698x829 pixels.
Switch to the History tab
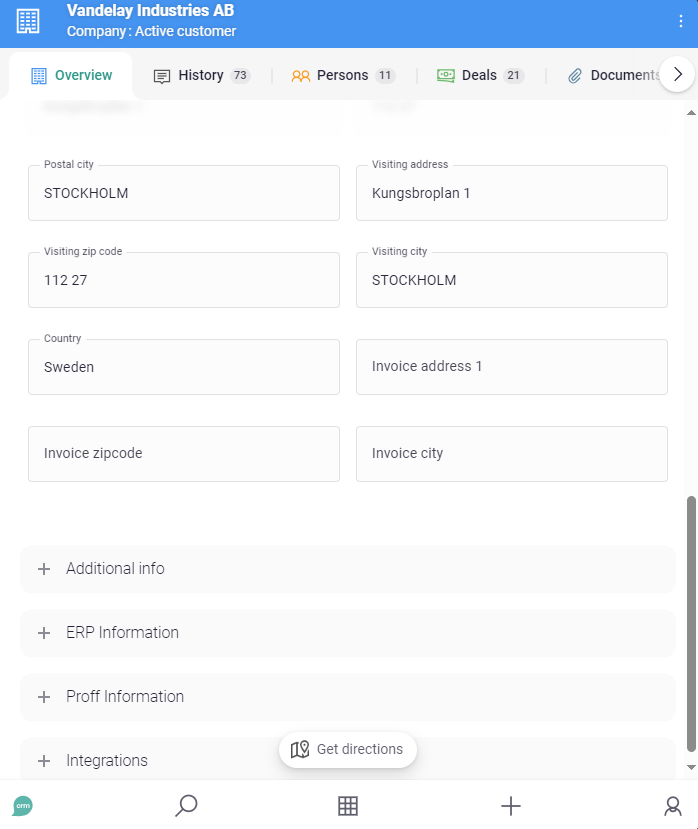coord(200,75)
